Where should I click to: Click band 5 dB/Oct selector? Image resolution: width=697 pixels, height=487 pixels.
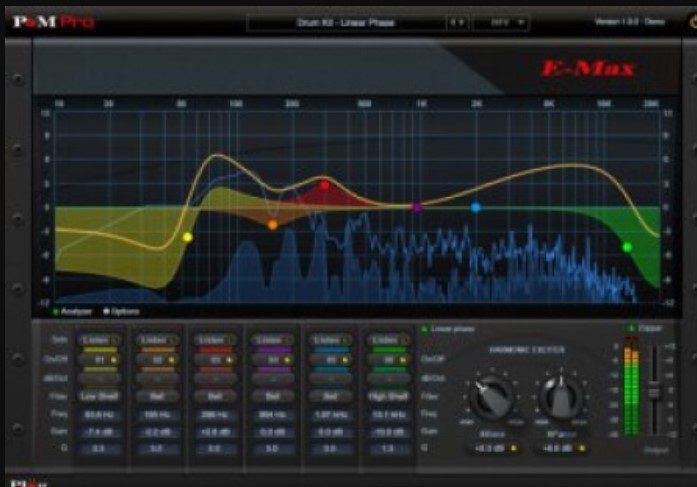pyautogui.click(x=331, y=379)
